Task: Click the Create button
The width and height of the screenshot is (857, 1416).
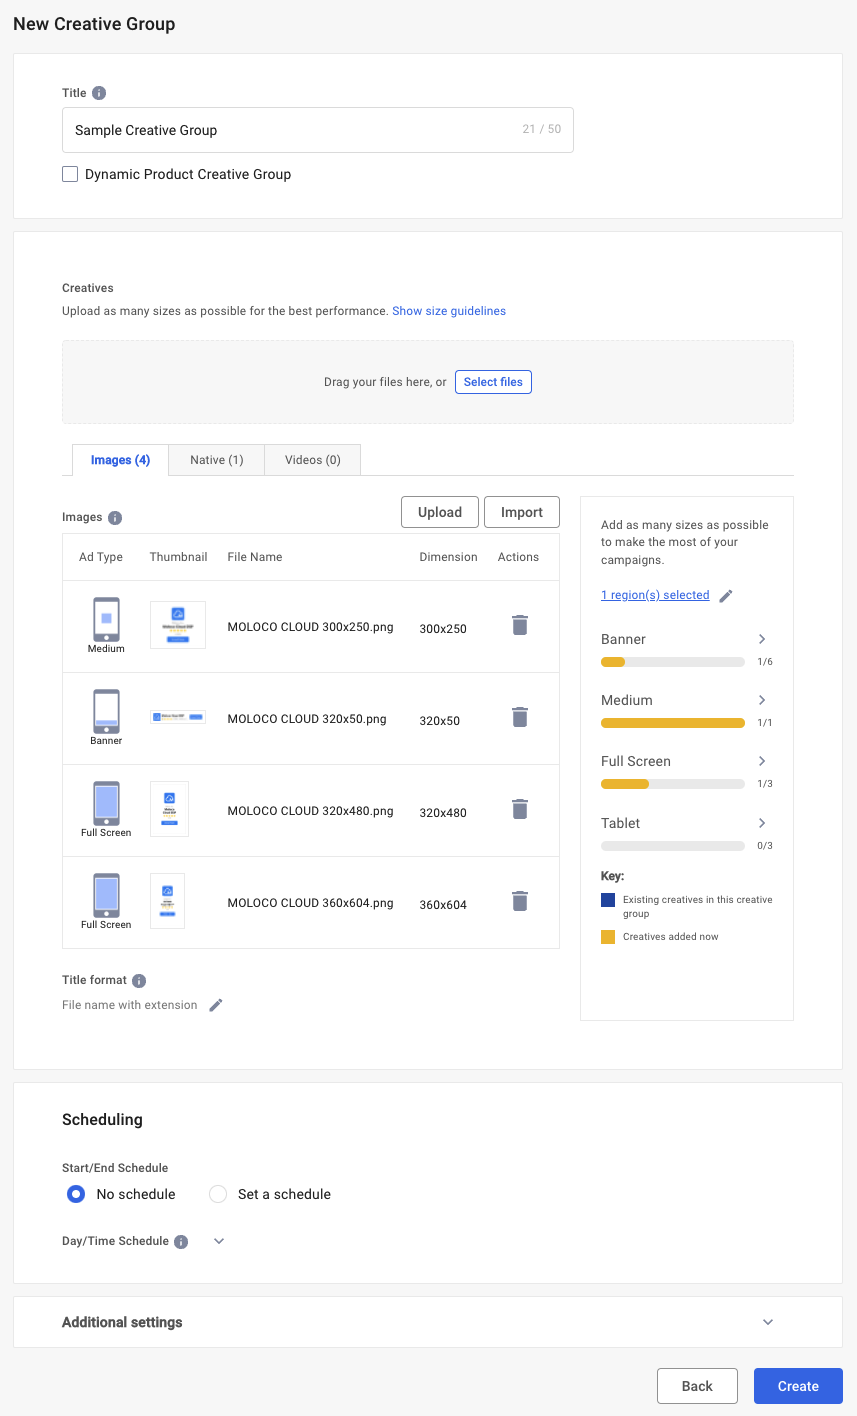Action: pos(798,1386)
